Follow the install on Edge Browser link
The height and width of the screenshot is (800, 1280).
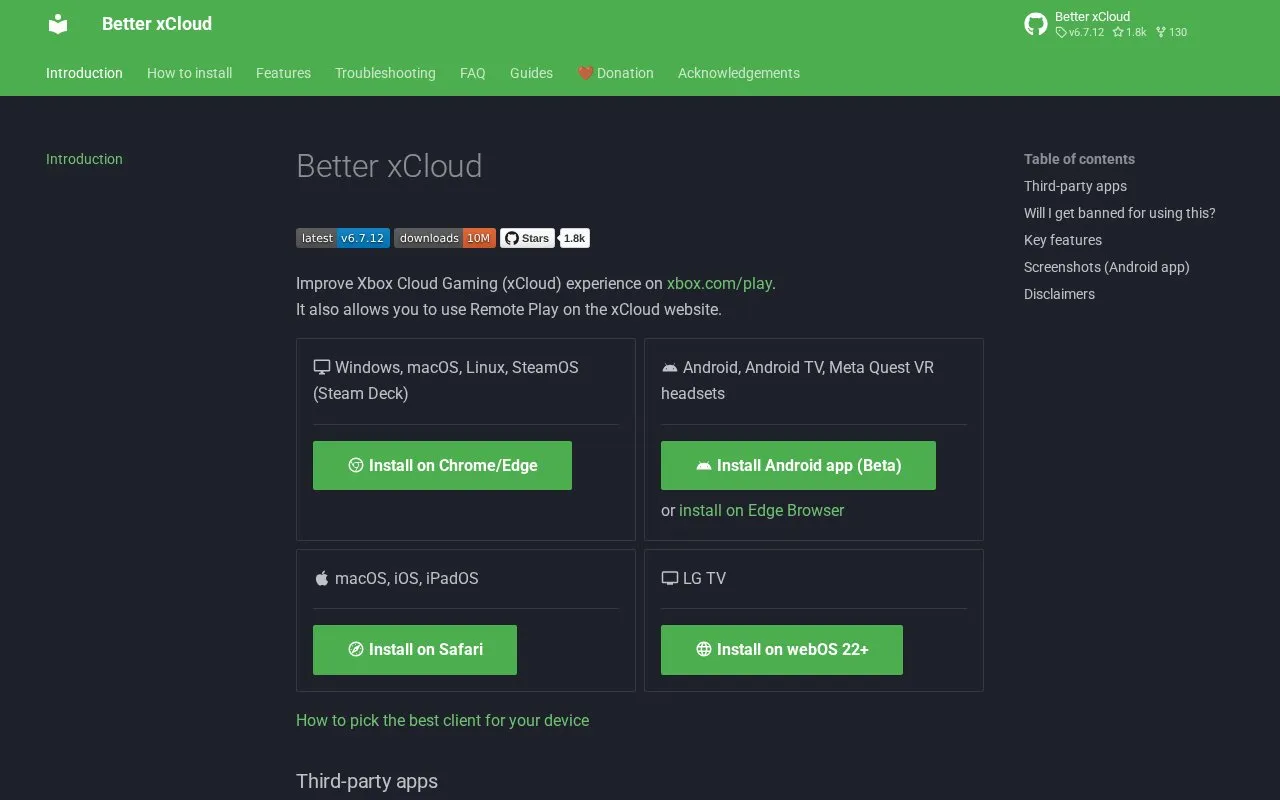(x=761, y=510)
